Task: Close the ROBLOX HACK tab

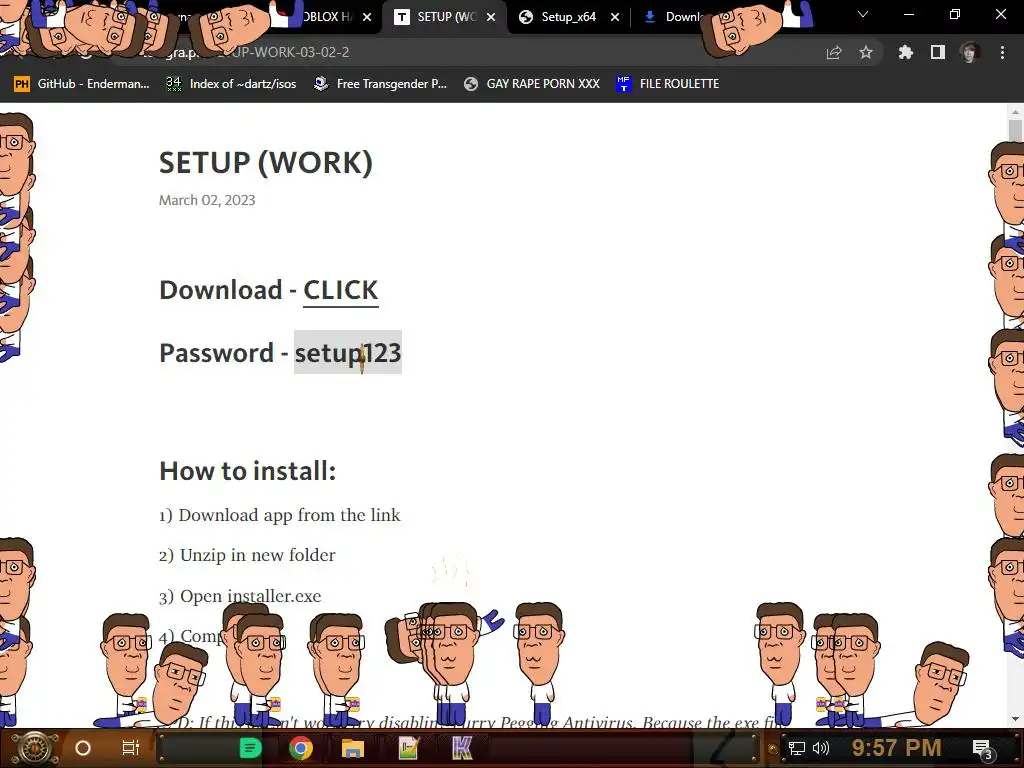Action: click(367, 18)
